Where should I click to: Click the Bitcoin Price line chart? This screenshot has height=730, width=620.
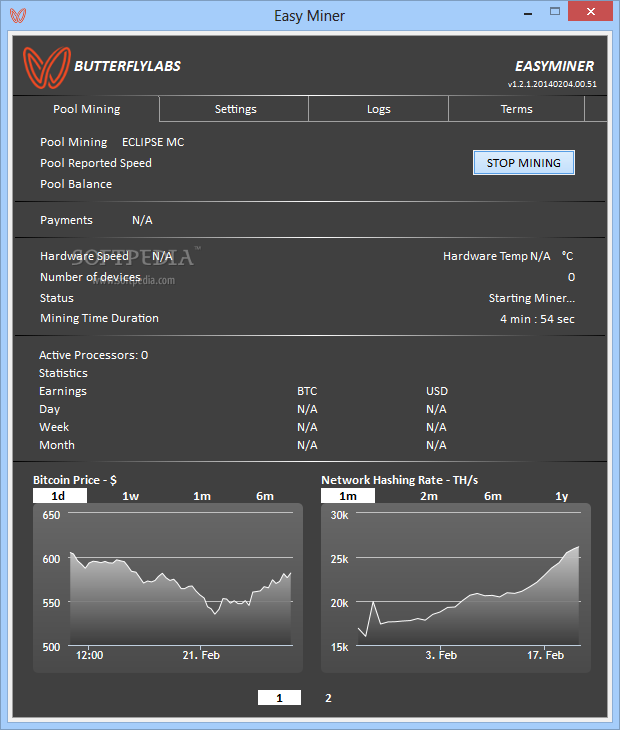click(x=168, y=588)
